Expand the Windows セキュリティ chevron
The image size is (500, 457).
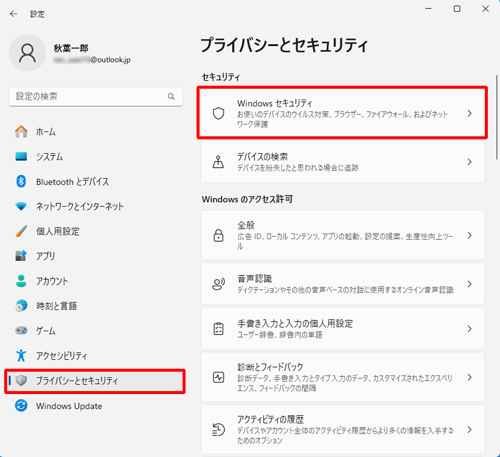click(469, 113)
